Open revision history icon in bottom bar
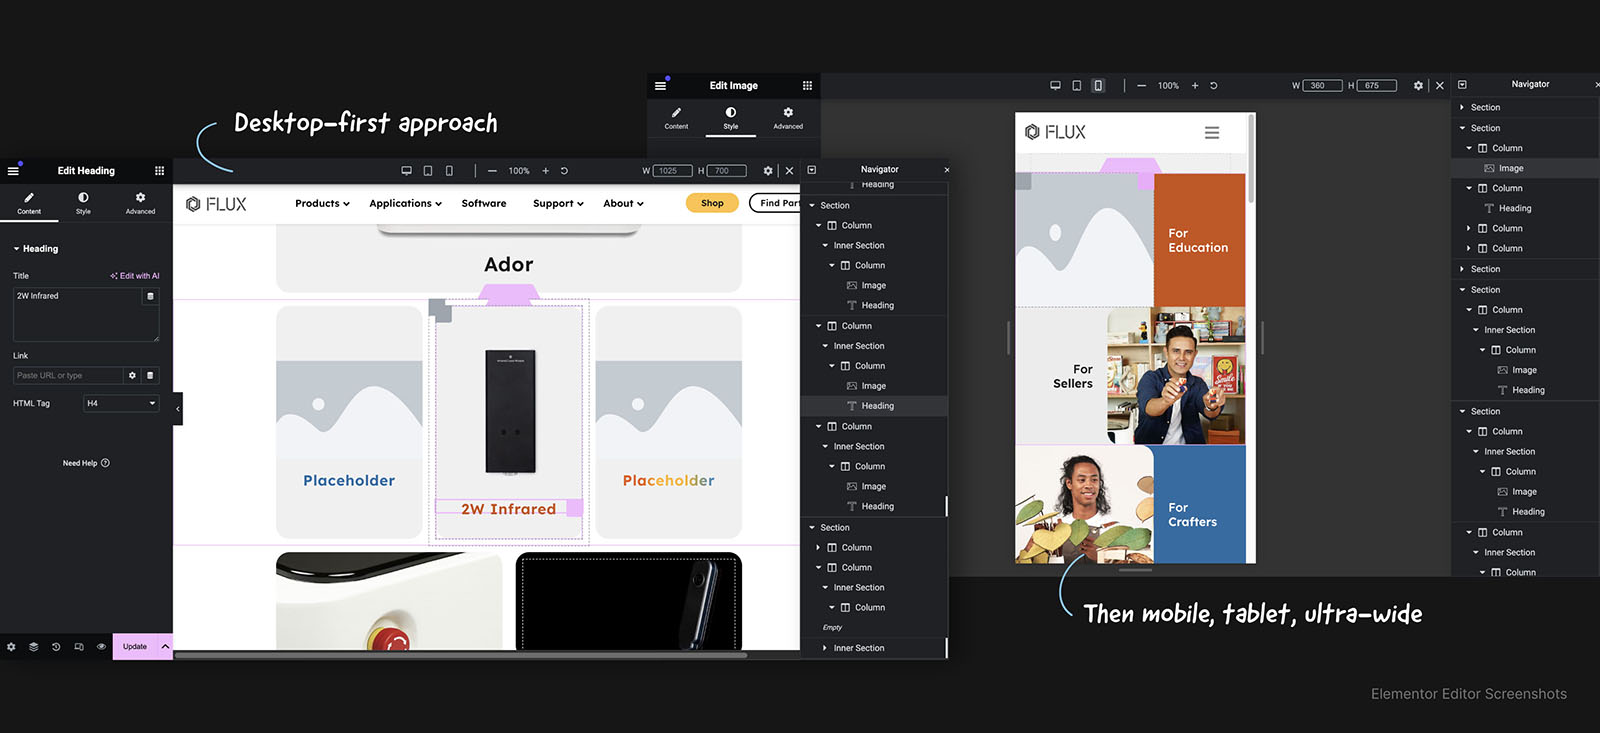1600x733 pixels. click(x=56, y=647)
